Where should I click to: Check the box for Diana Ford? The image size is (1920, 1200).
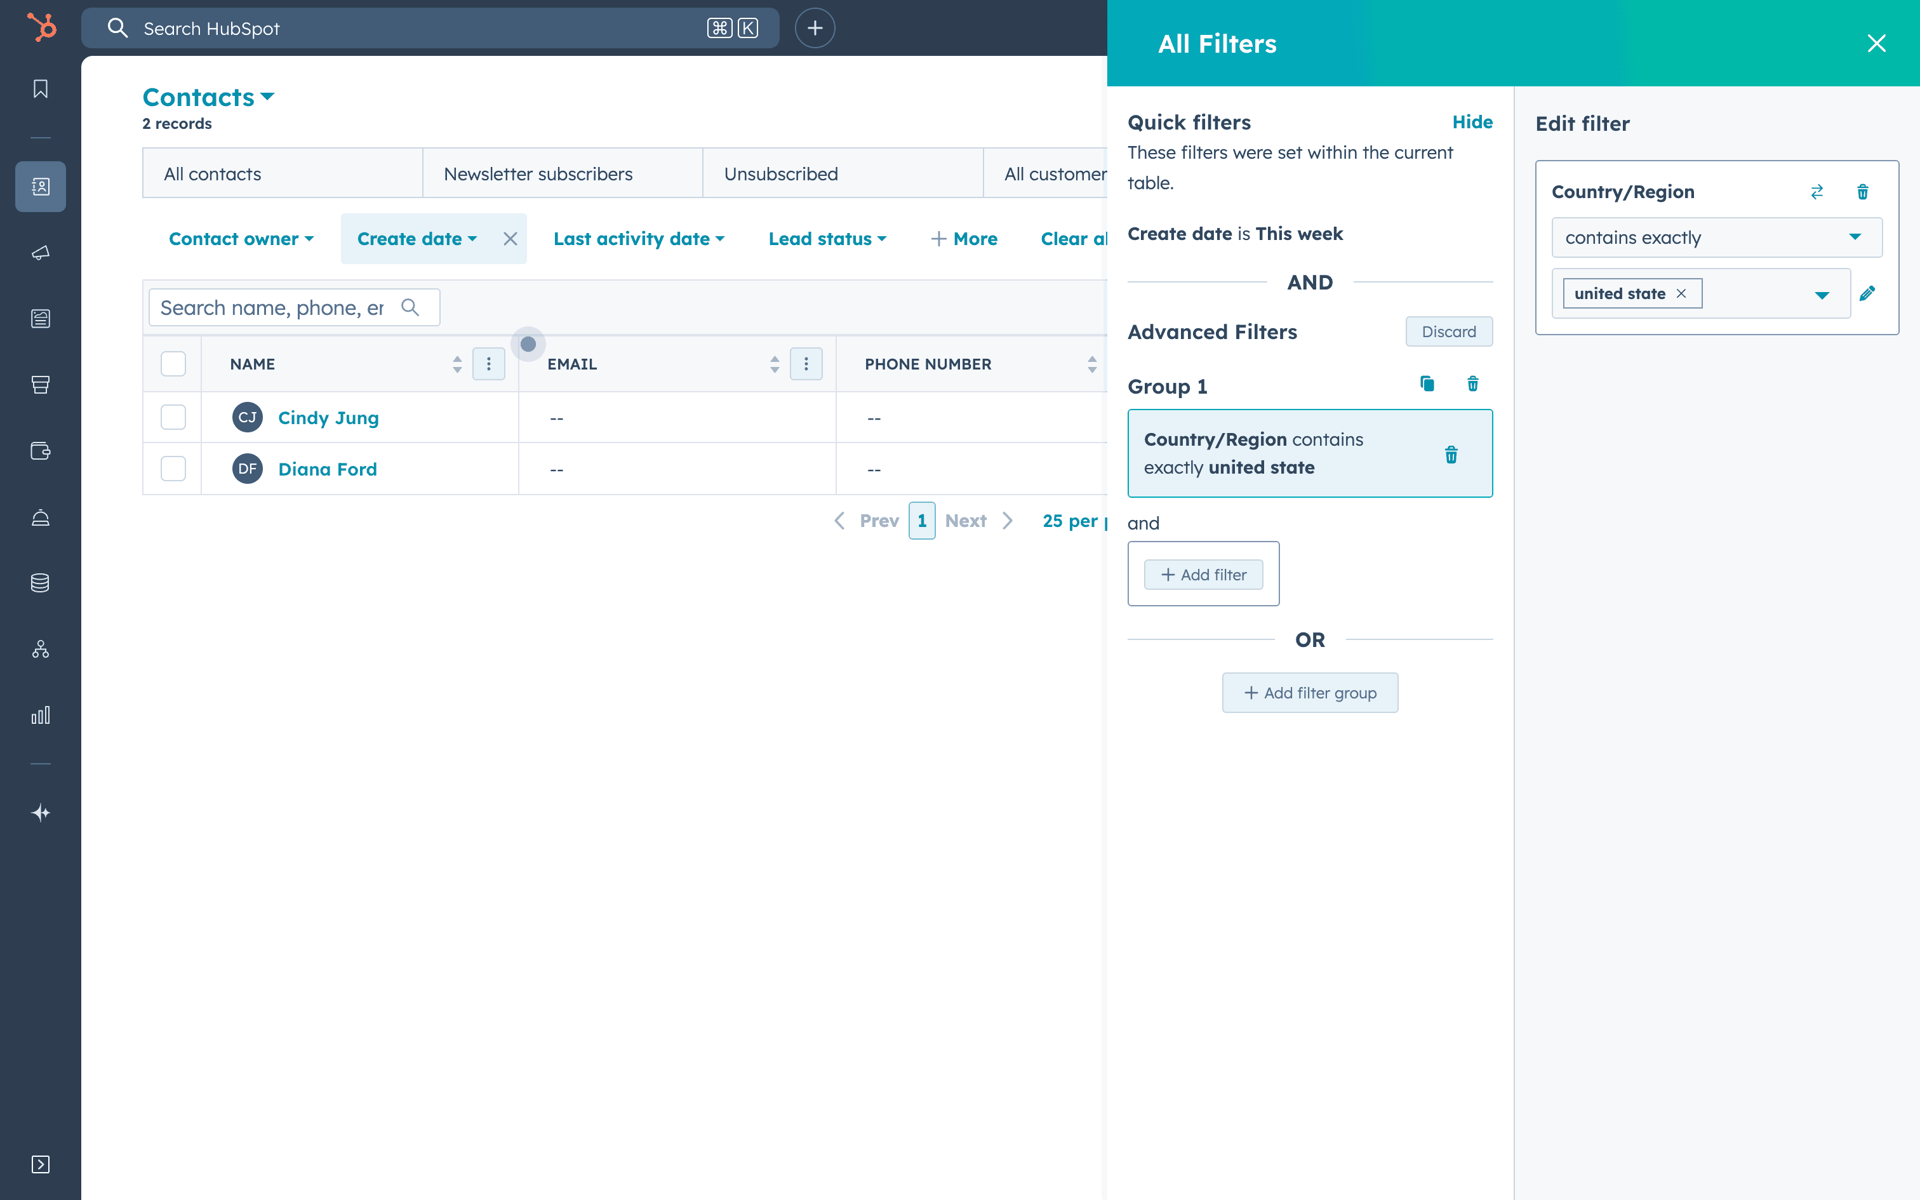pyautogui.click(x=173, y=468)
